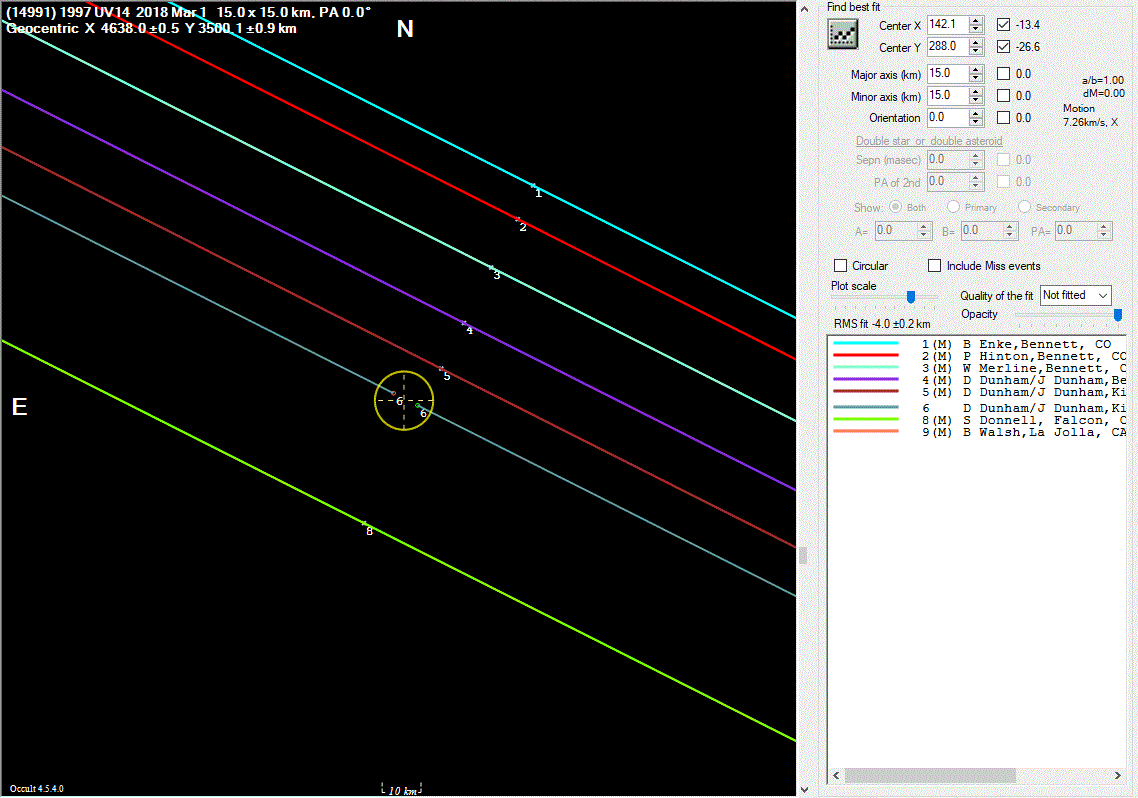
Task: Enable the Major axis fit checkbox
Action: 1004,74
